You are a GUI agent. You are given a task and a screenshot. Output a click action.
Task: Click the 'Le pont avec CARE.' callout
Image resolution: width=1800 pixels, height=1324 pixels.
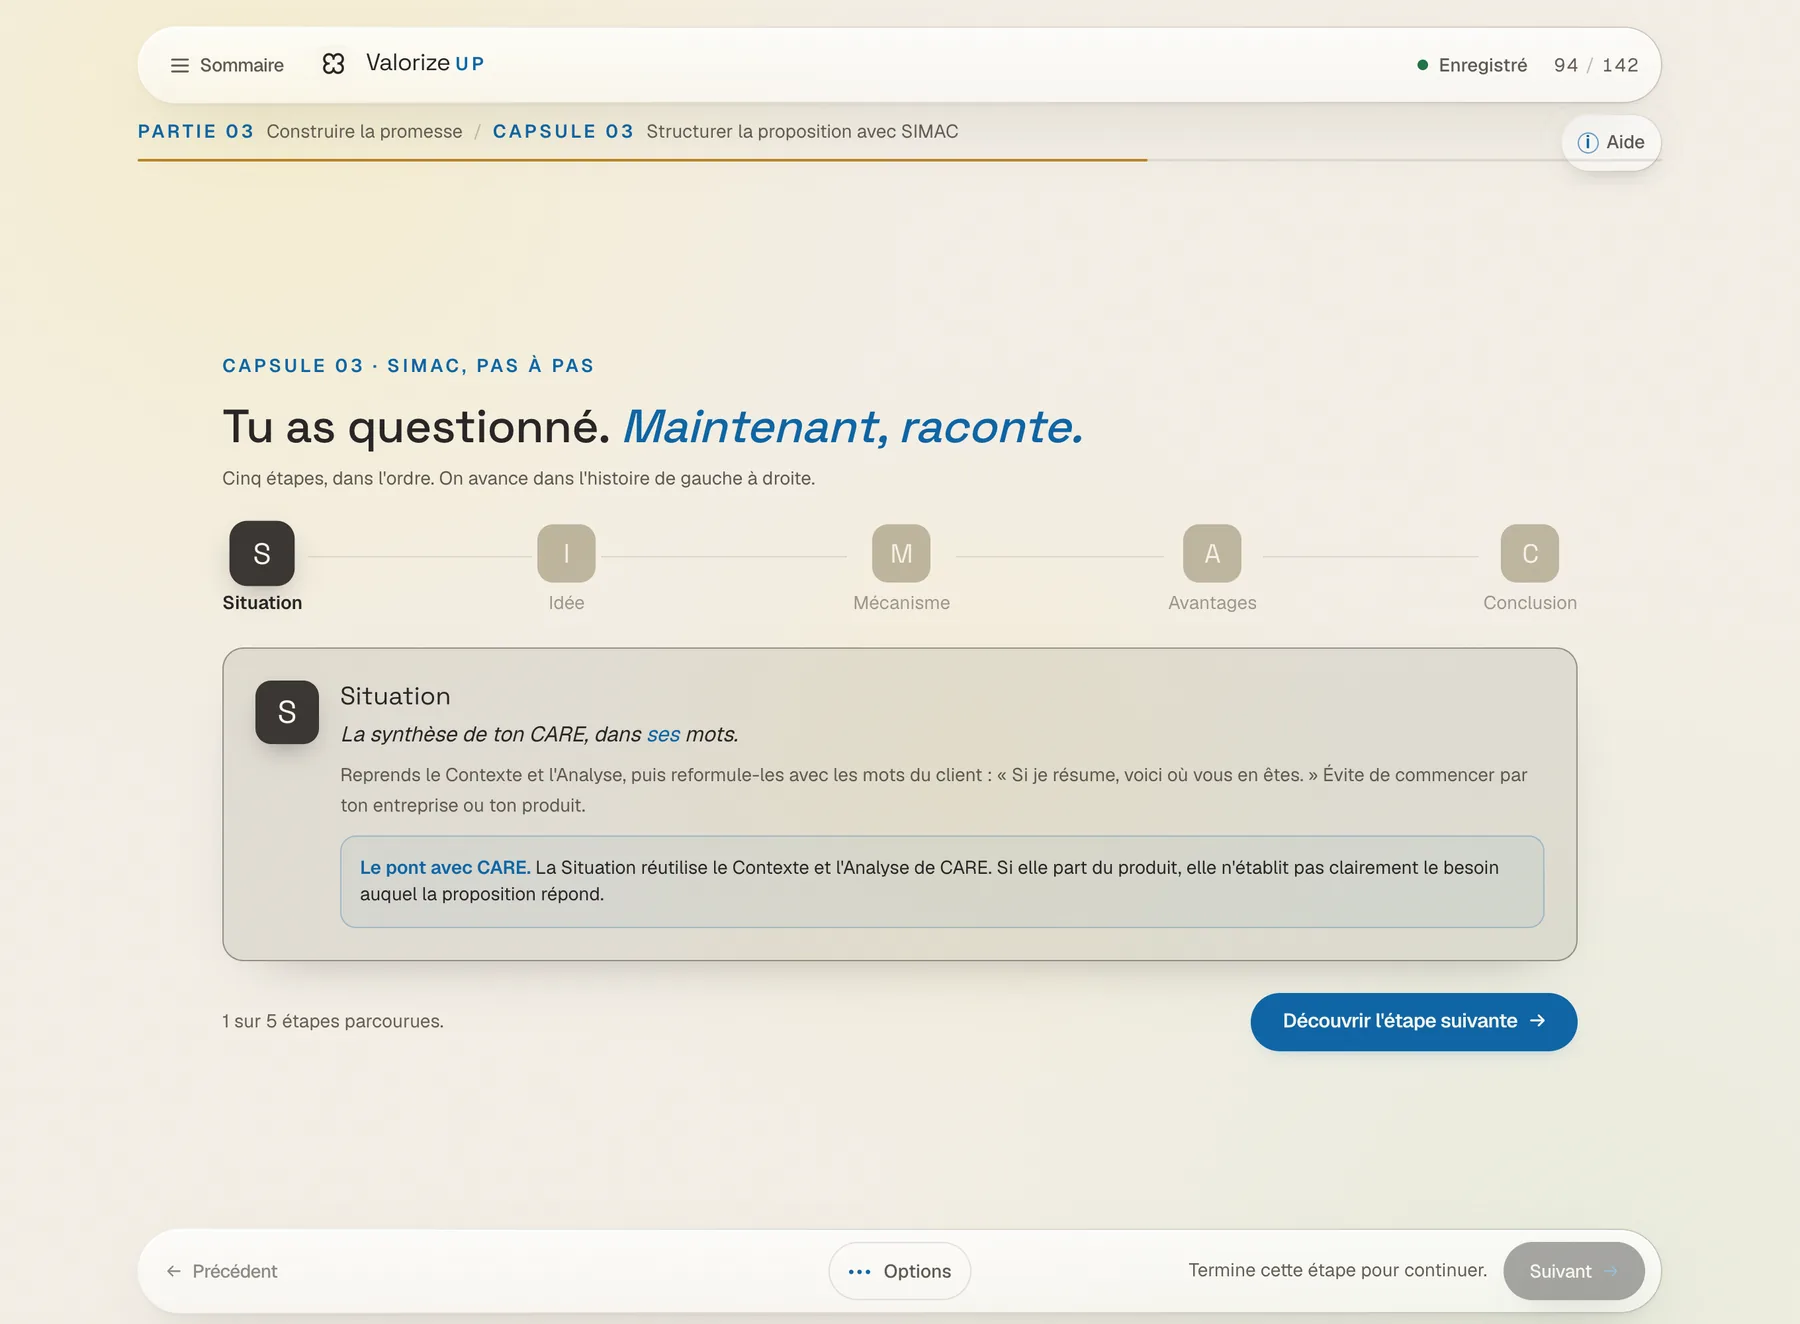(942, 881)
